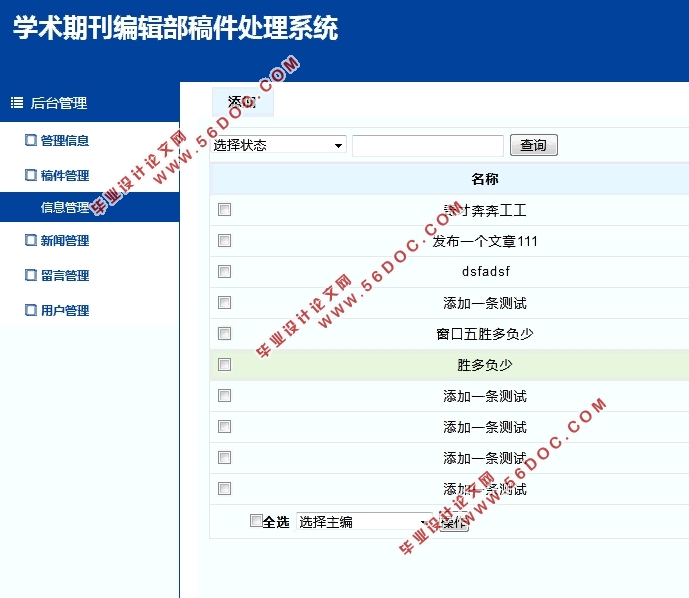Image resolution: width=689 pixels, height=598 pixels.
Task: Open the 新闻管理 sidebar menu
Action: [65, 240]
